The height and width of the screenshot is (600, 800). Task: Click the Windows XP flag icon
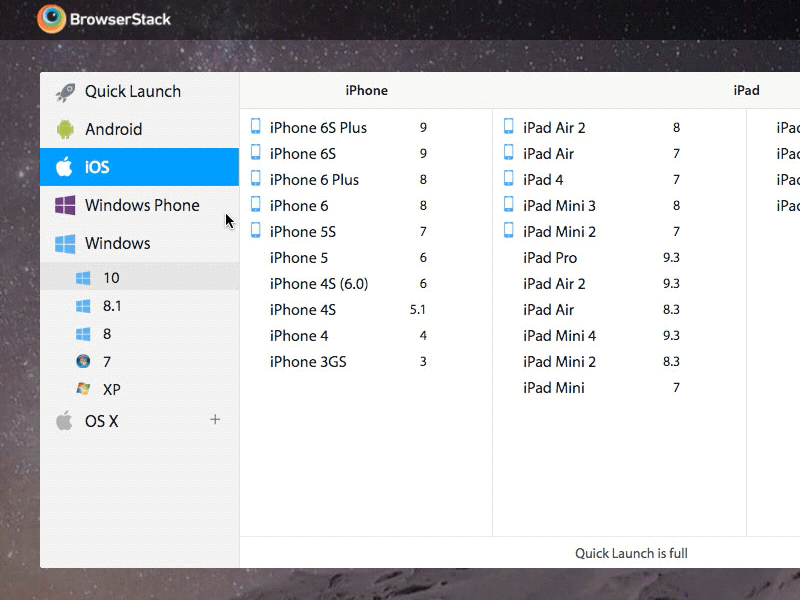pyautogui.click(x=83, y=389)
